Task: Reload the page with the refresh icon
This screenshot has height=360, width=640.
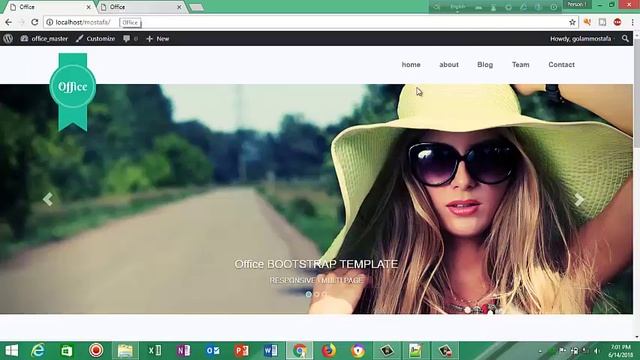Action: (x=35, y=22)
